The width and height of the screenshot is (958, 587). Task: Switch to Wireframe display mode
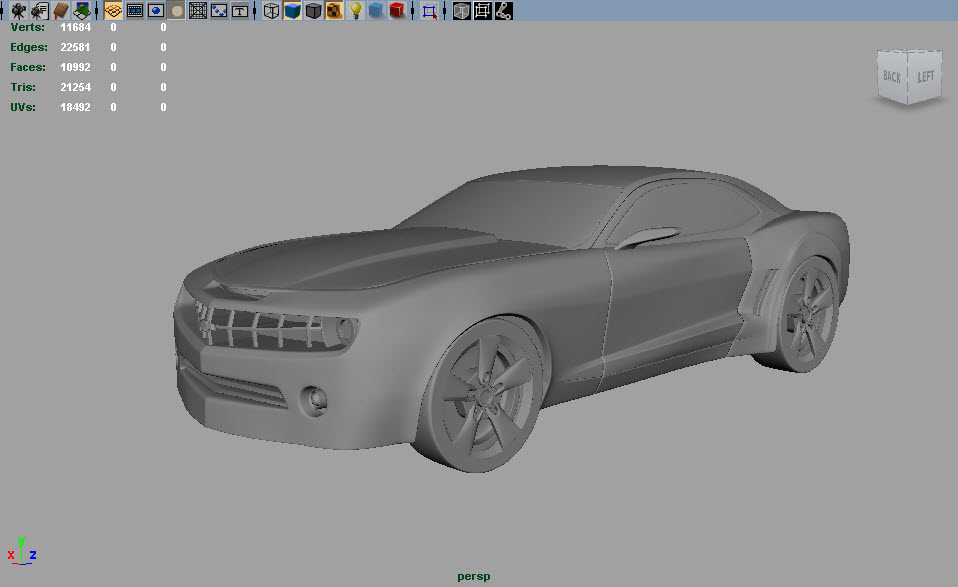coord(271,10)
